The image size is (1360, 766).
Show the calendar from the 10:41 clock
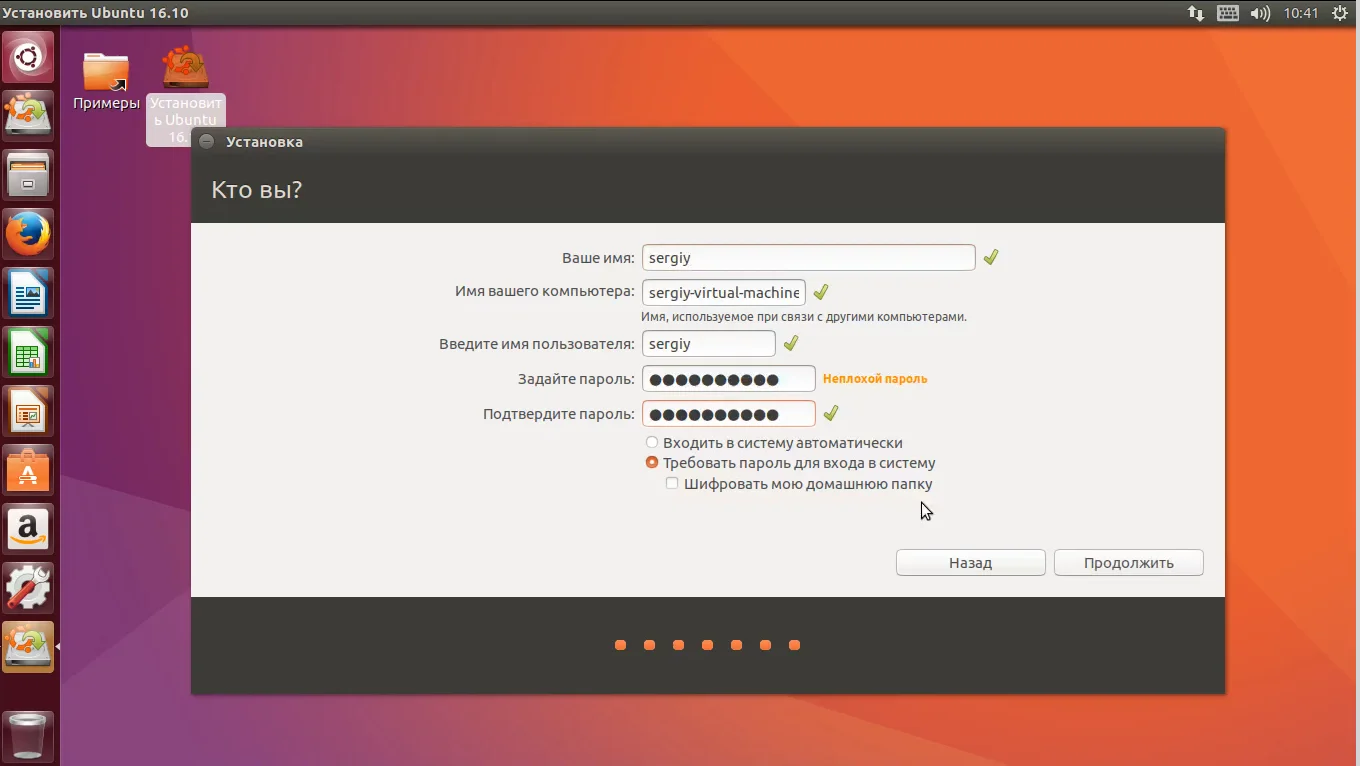(x=1301, y=13)
